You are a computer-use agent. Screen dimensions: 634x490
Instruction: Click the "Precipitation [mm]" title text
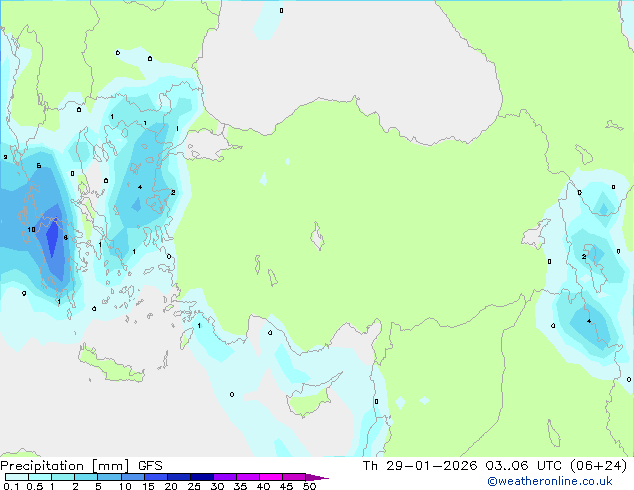[x=64, y=466]
